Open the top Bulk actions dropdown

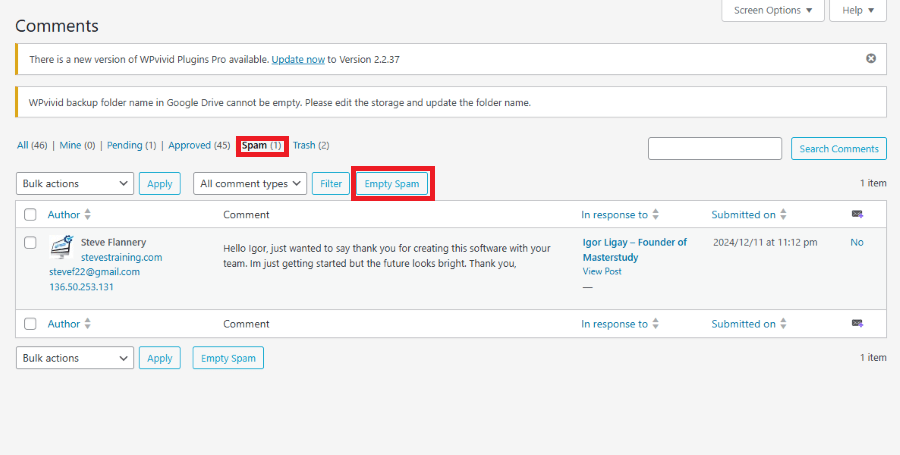coord(75,184)
